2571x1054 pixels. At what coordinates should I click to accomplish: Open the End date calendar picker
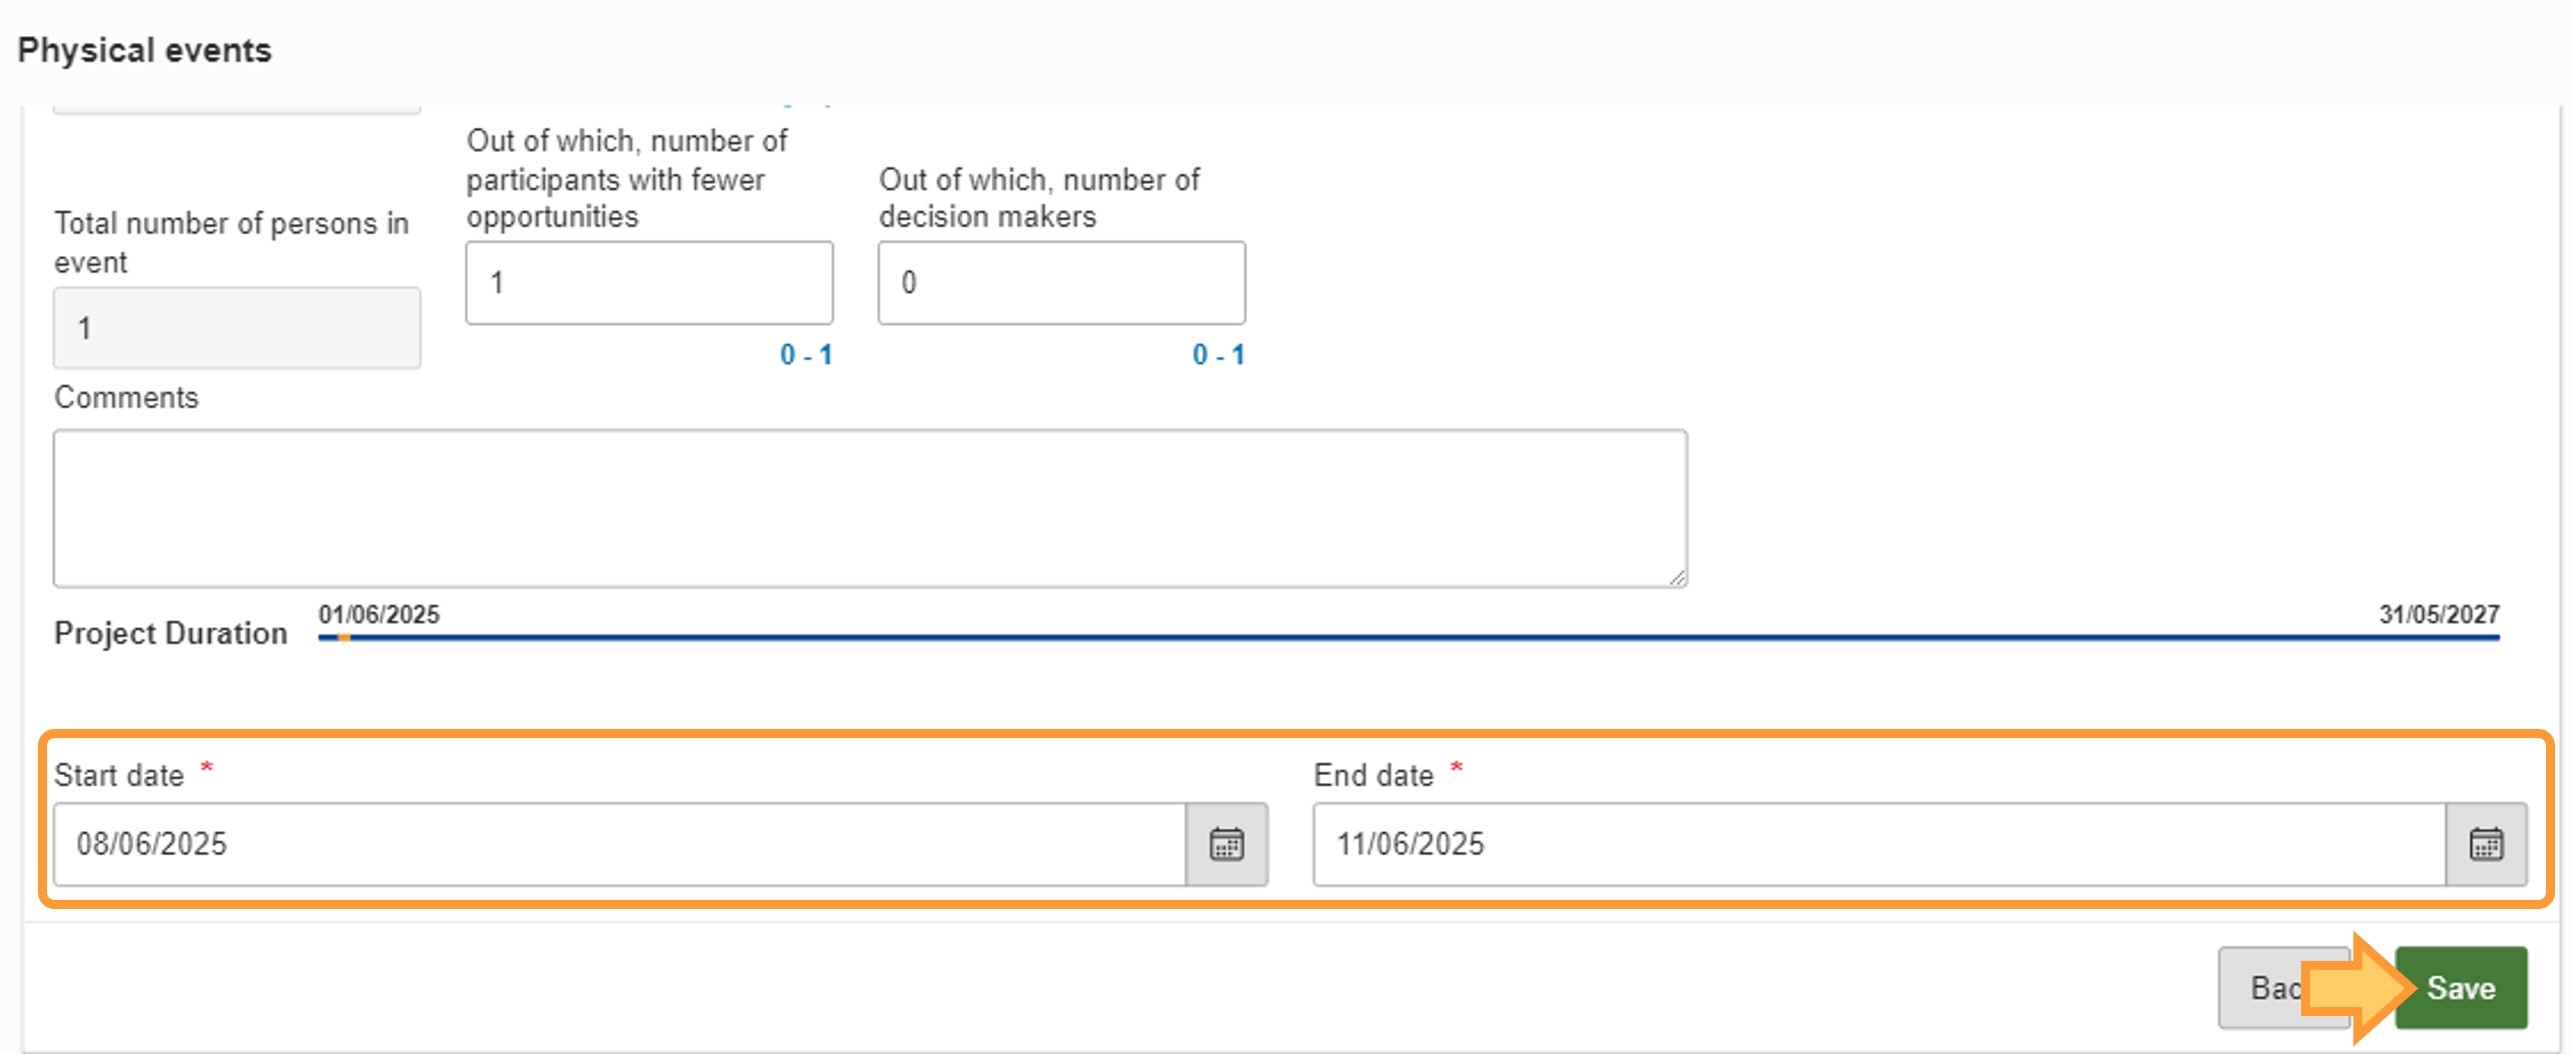2486,844
